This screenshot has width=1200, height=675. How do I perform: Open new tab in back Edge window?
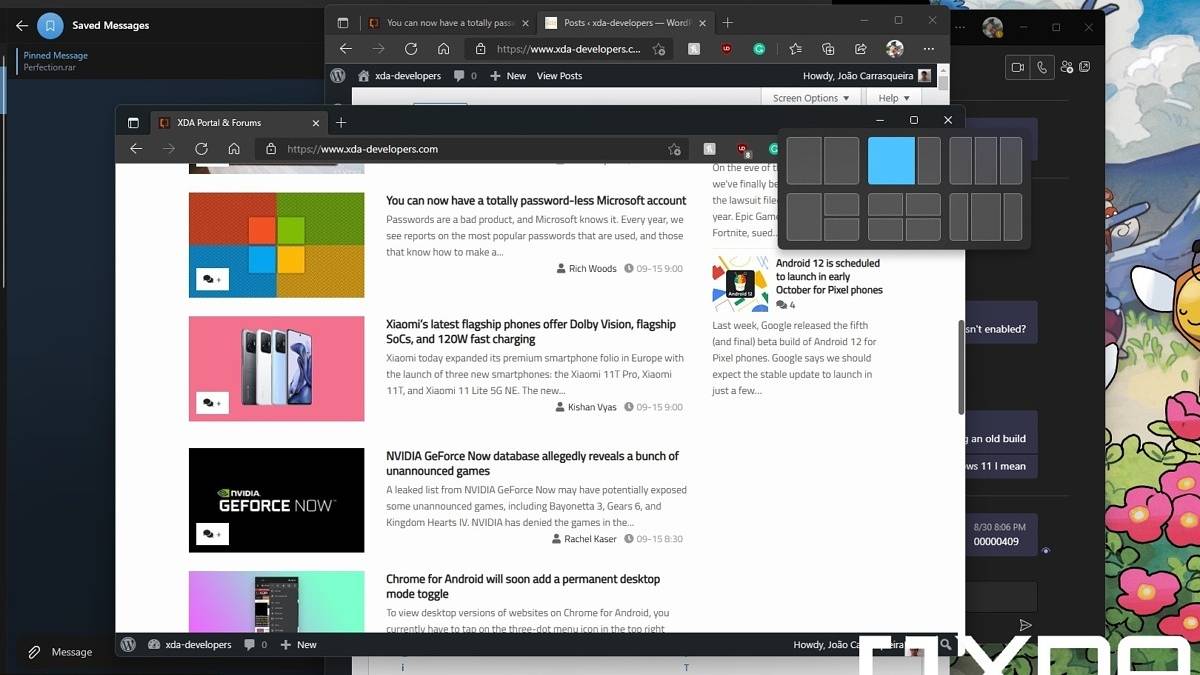tap(728, 22)
